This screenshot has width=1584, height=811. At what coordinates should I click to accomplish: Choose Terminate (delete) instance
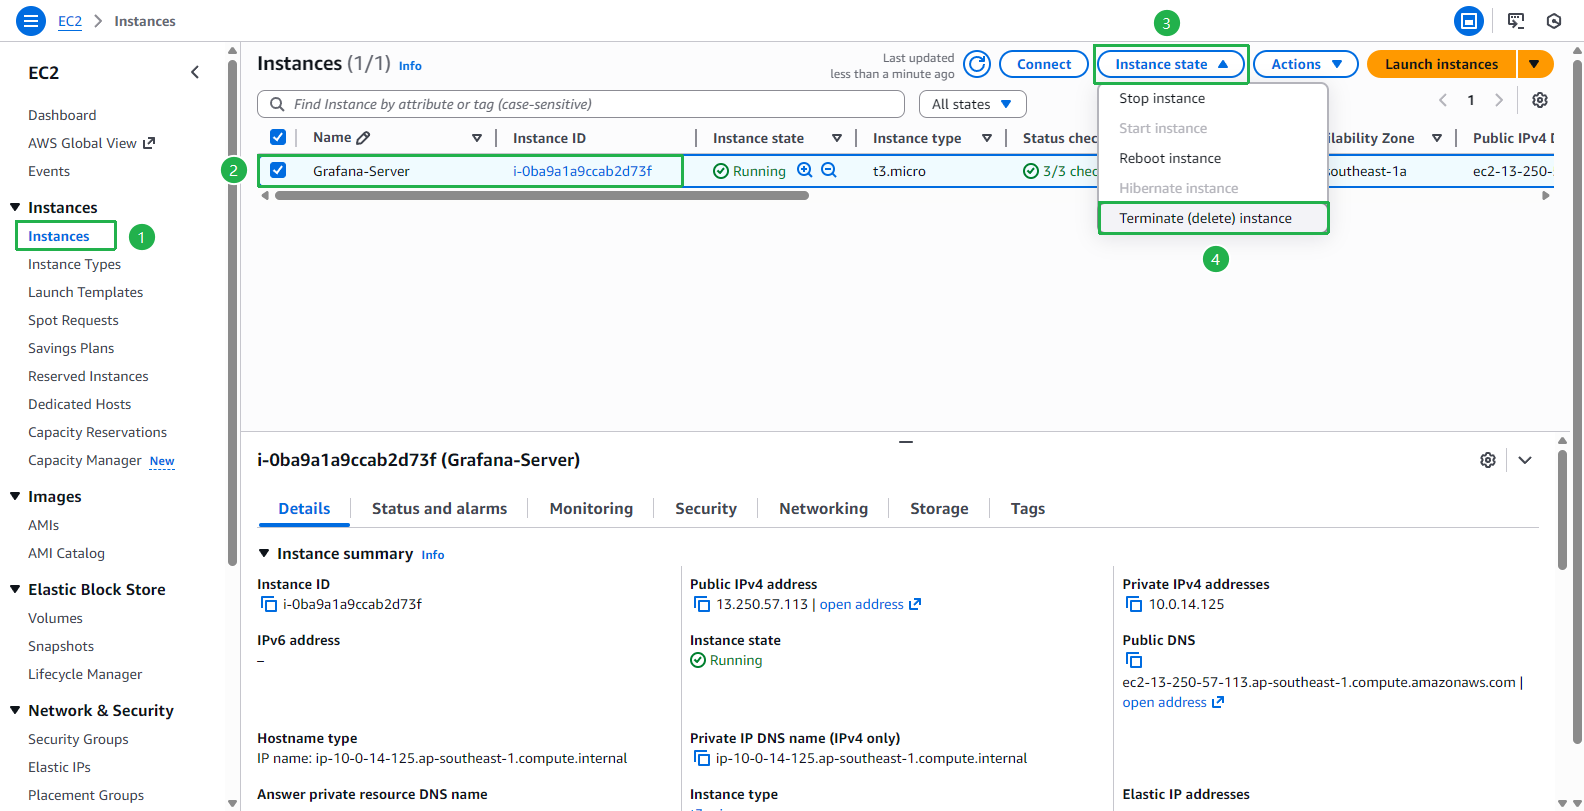[x=1213, y=218]
